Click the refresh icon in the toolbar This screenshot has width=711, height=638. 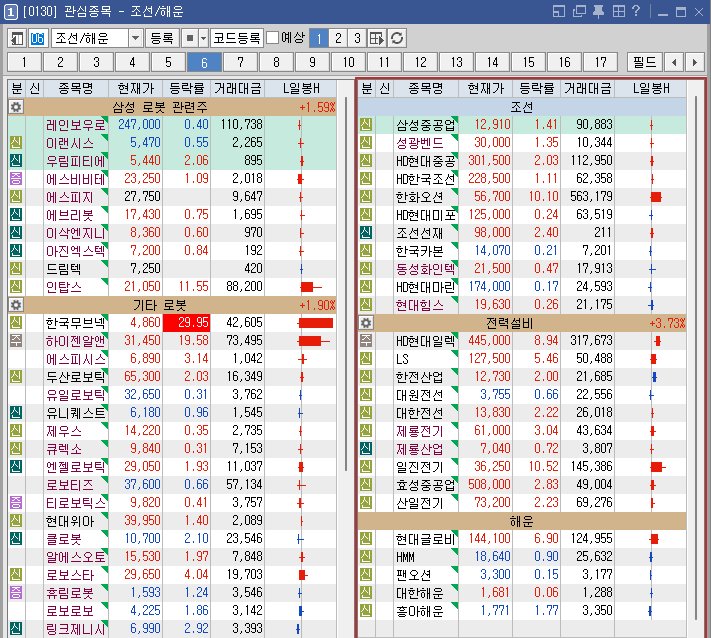tap(397, 38)
